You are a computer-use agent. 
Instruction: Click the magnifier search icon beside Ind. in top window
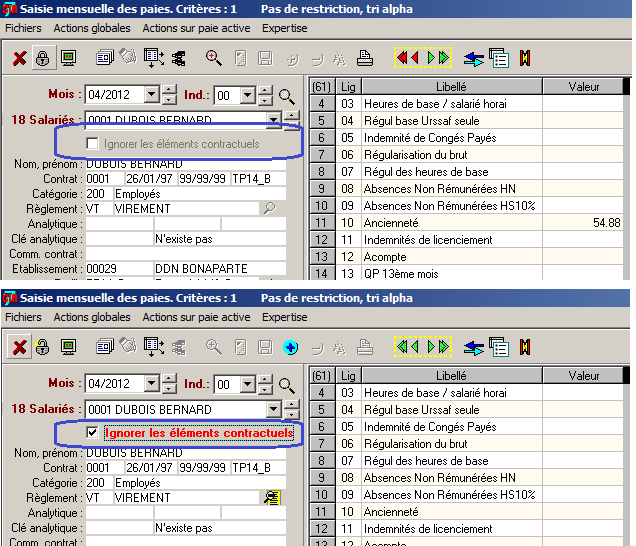coord(287,97)
